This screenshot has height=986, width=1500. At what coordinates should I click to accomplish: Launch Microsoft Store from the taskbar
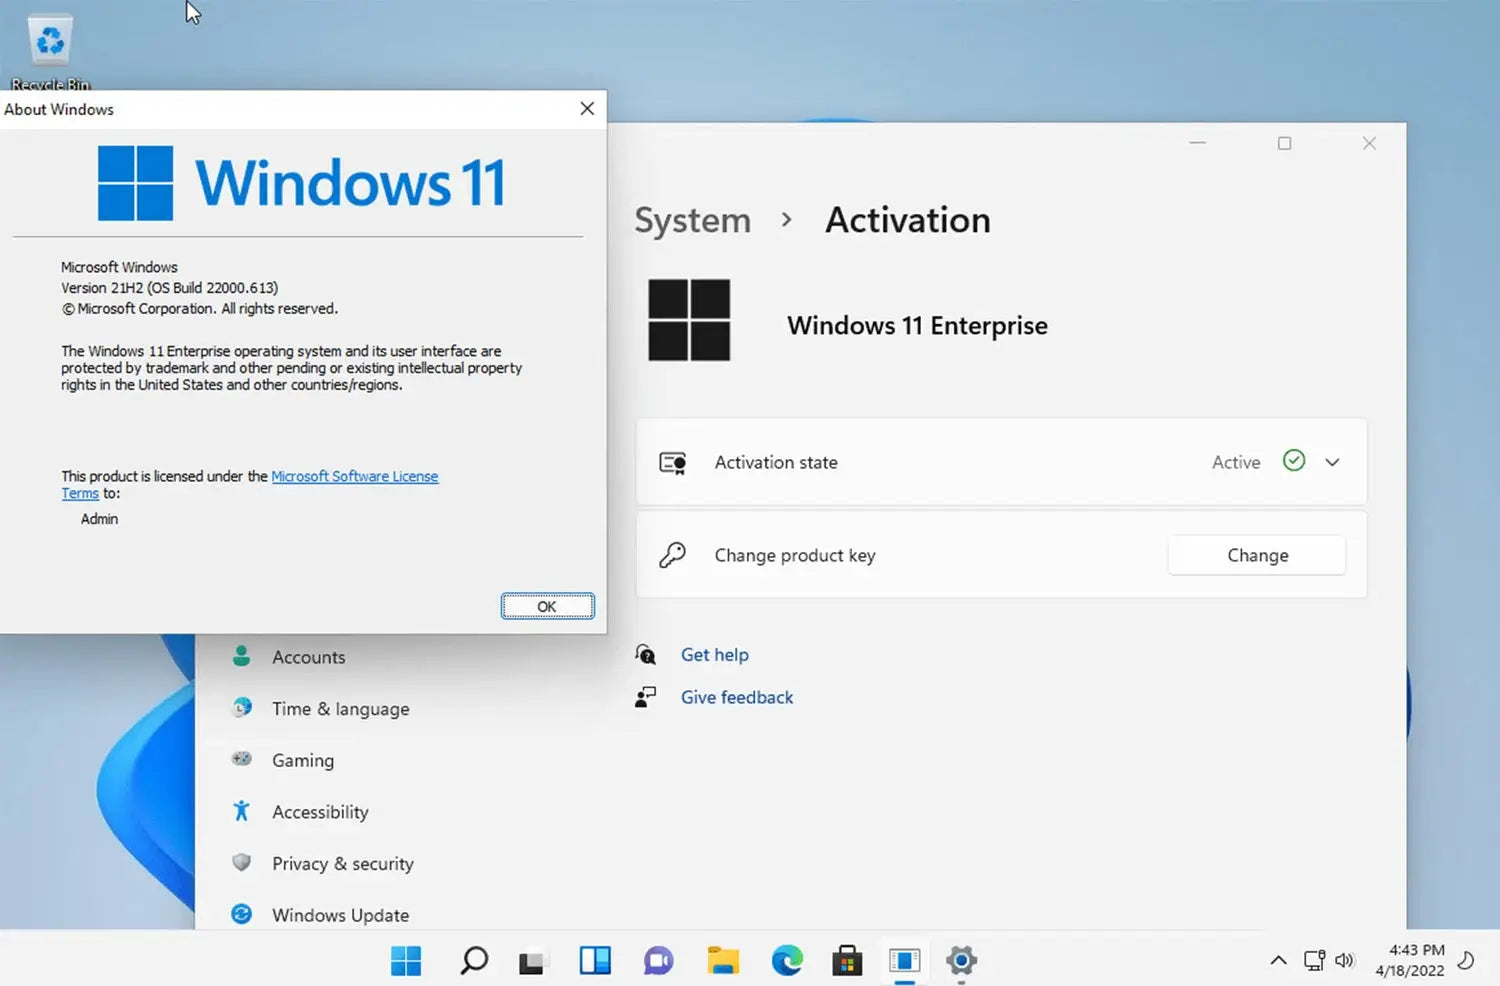[x=846, y=960]
